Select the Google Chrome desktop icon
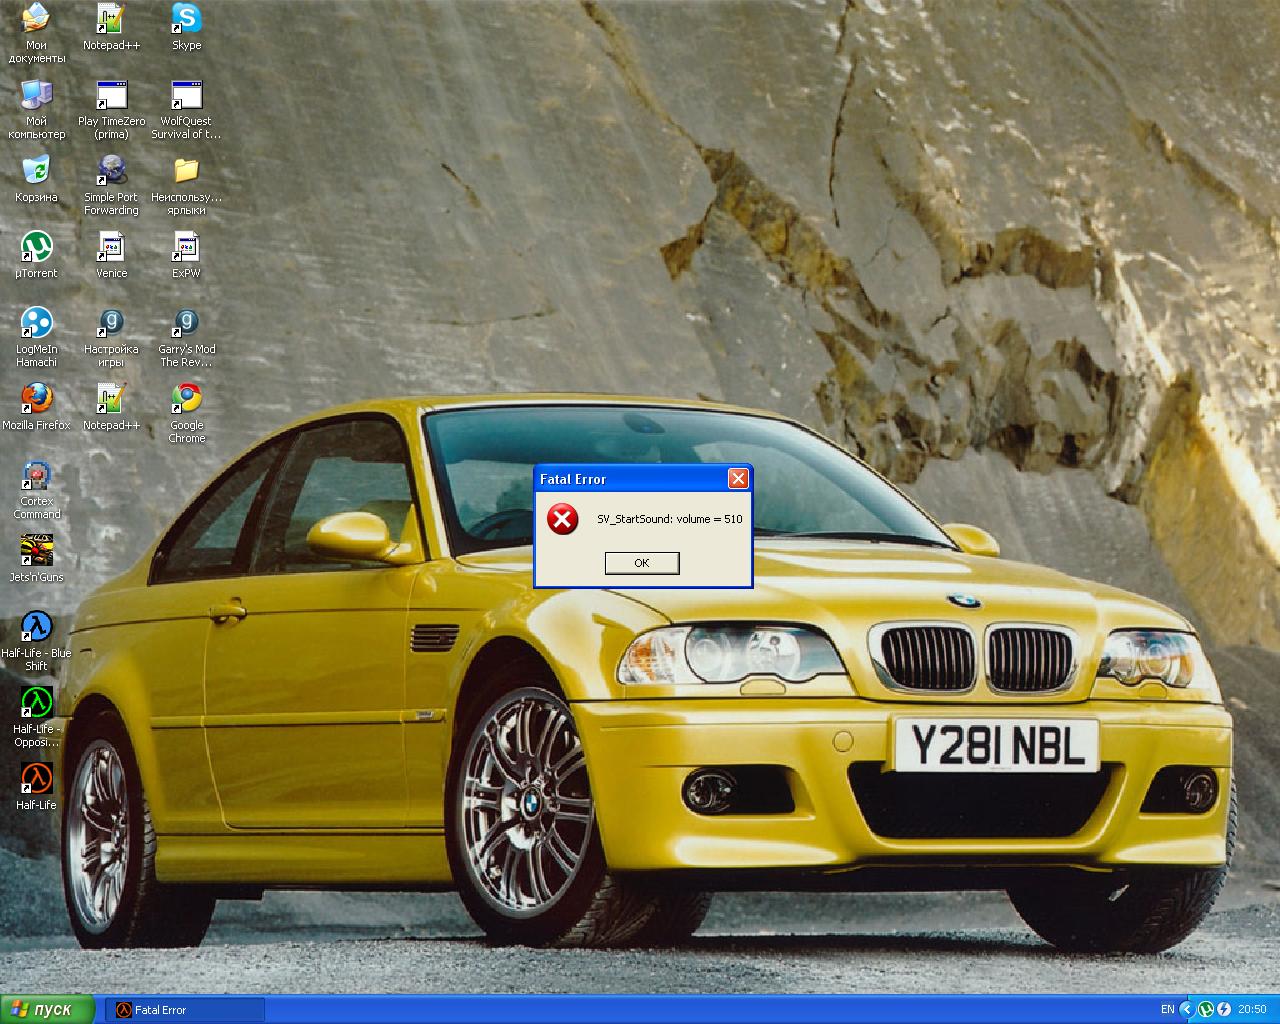1280x1024 pixels. click(x=186, y=413)
